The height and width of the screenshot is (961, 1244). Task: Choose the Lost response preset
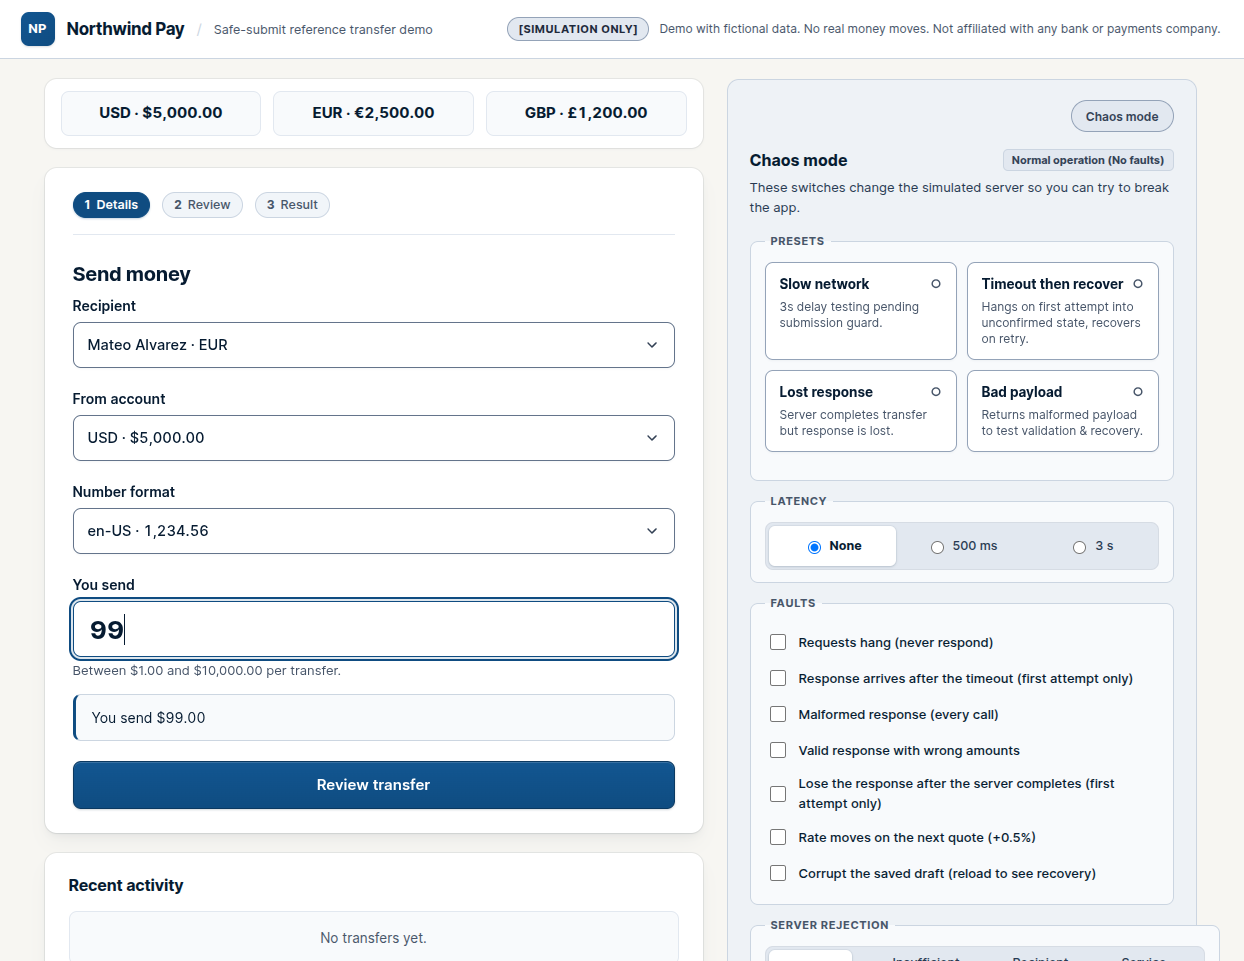[x=861, y=411]
